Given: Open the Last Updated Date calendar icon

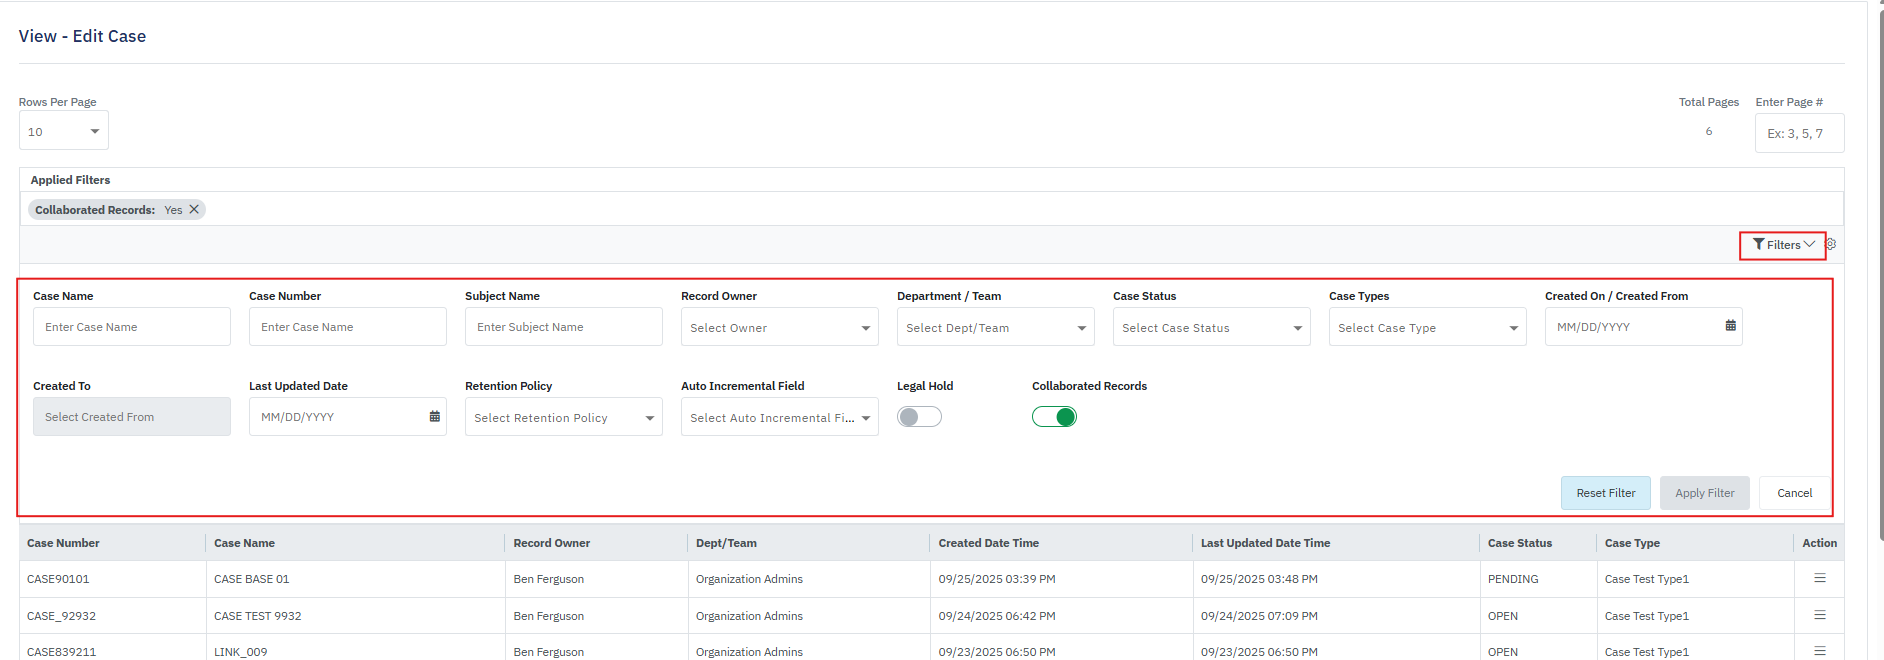Looking at the screenshot, I should pyautogui.click(x=434, y=416).
